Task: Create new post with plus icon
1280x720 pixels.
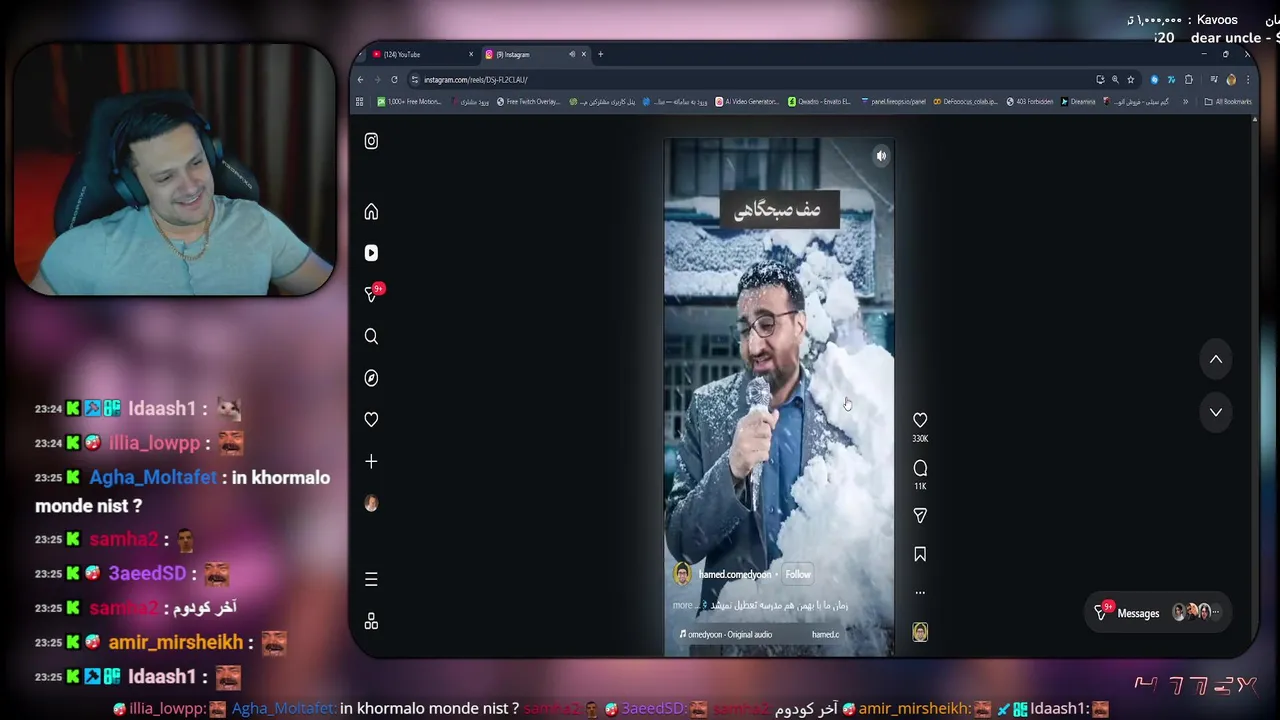Action: [x=371, y=462]
